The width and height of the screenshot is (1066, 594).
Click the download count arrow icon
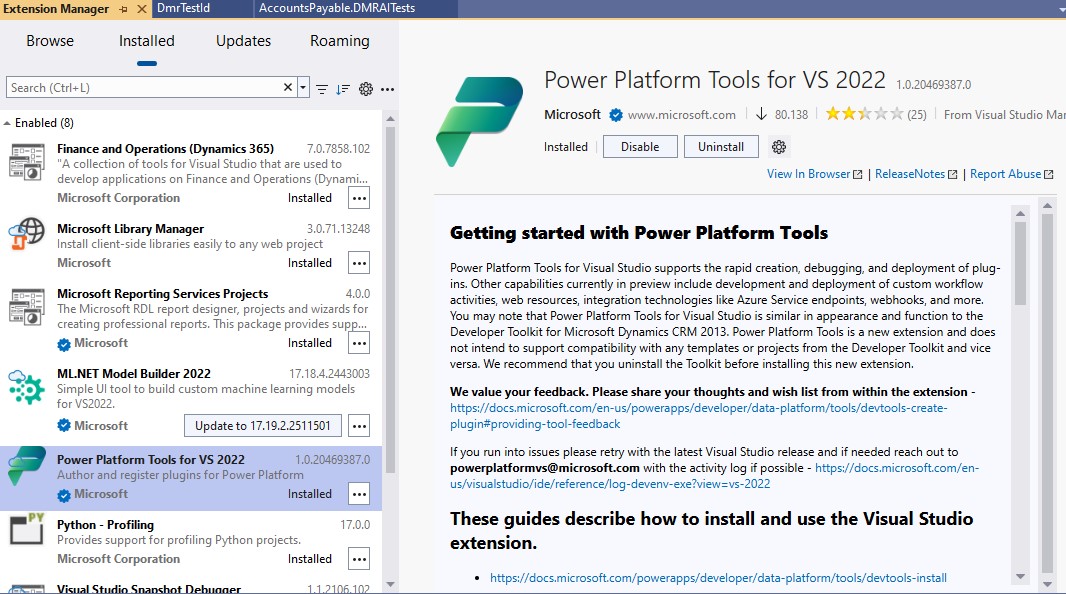point(761,114)
